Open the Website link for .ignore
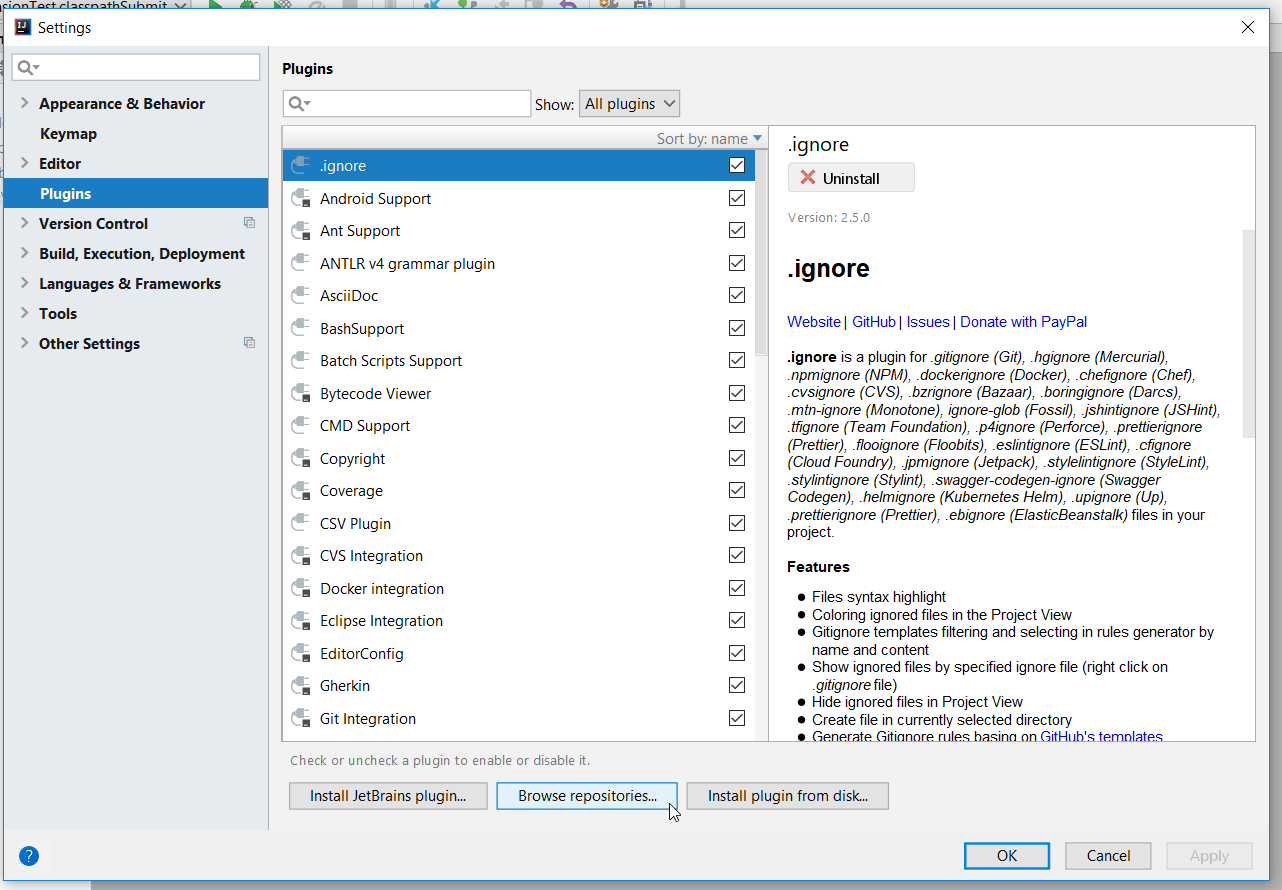The width and height of the screenshot is (1282, 890). (814, 322)
